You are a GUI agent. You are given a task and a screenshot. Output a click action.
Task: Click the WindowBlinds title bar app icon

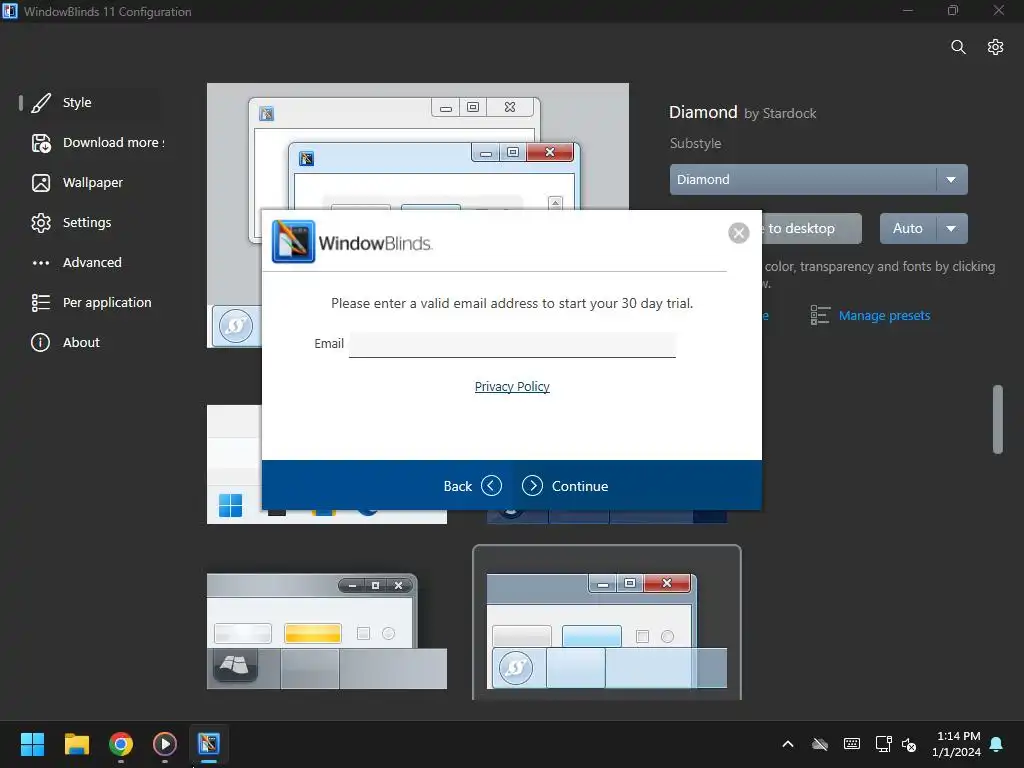[10, 11]
